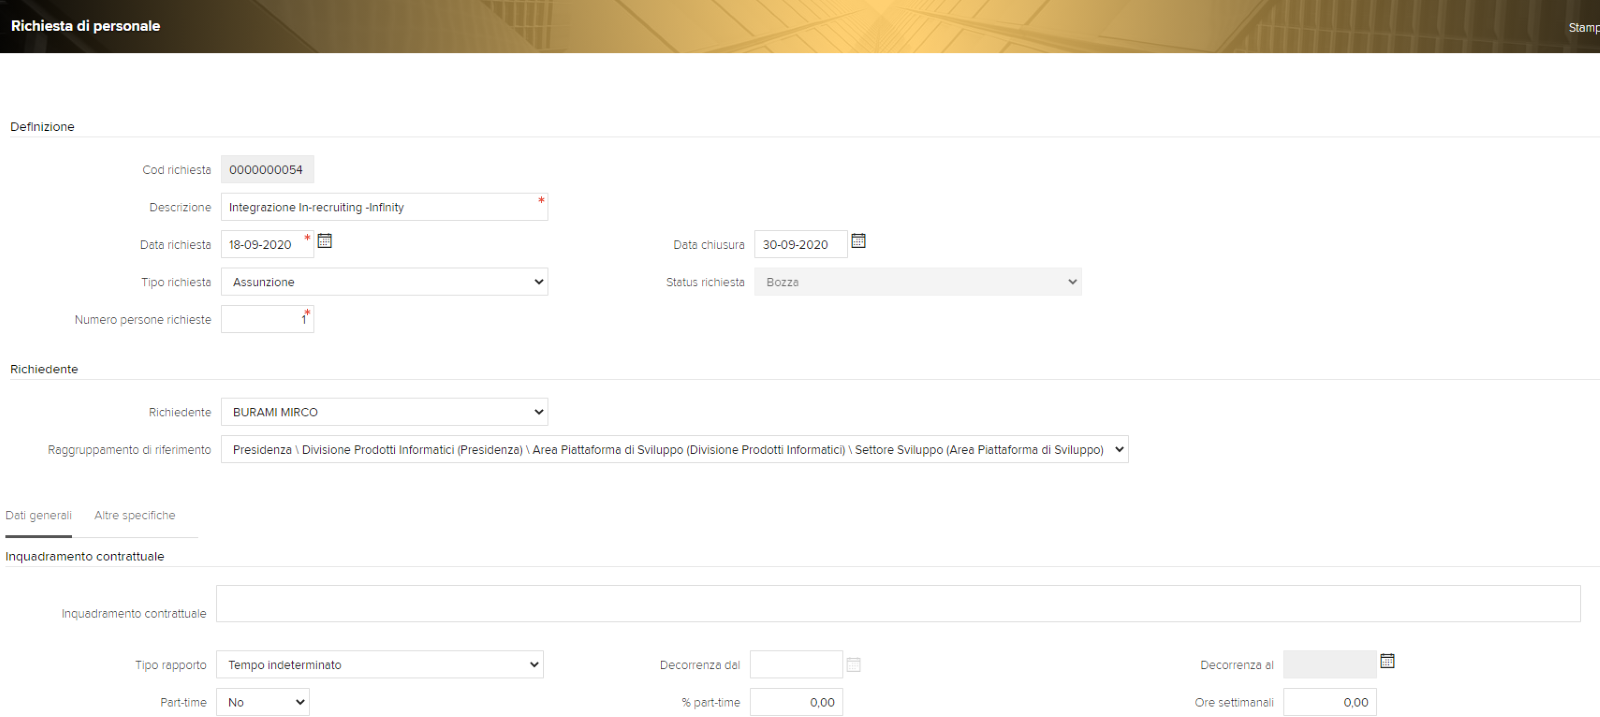
Task: Click the Data richiesta date field
Action: tap(267, 245)
